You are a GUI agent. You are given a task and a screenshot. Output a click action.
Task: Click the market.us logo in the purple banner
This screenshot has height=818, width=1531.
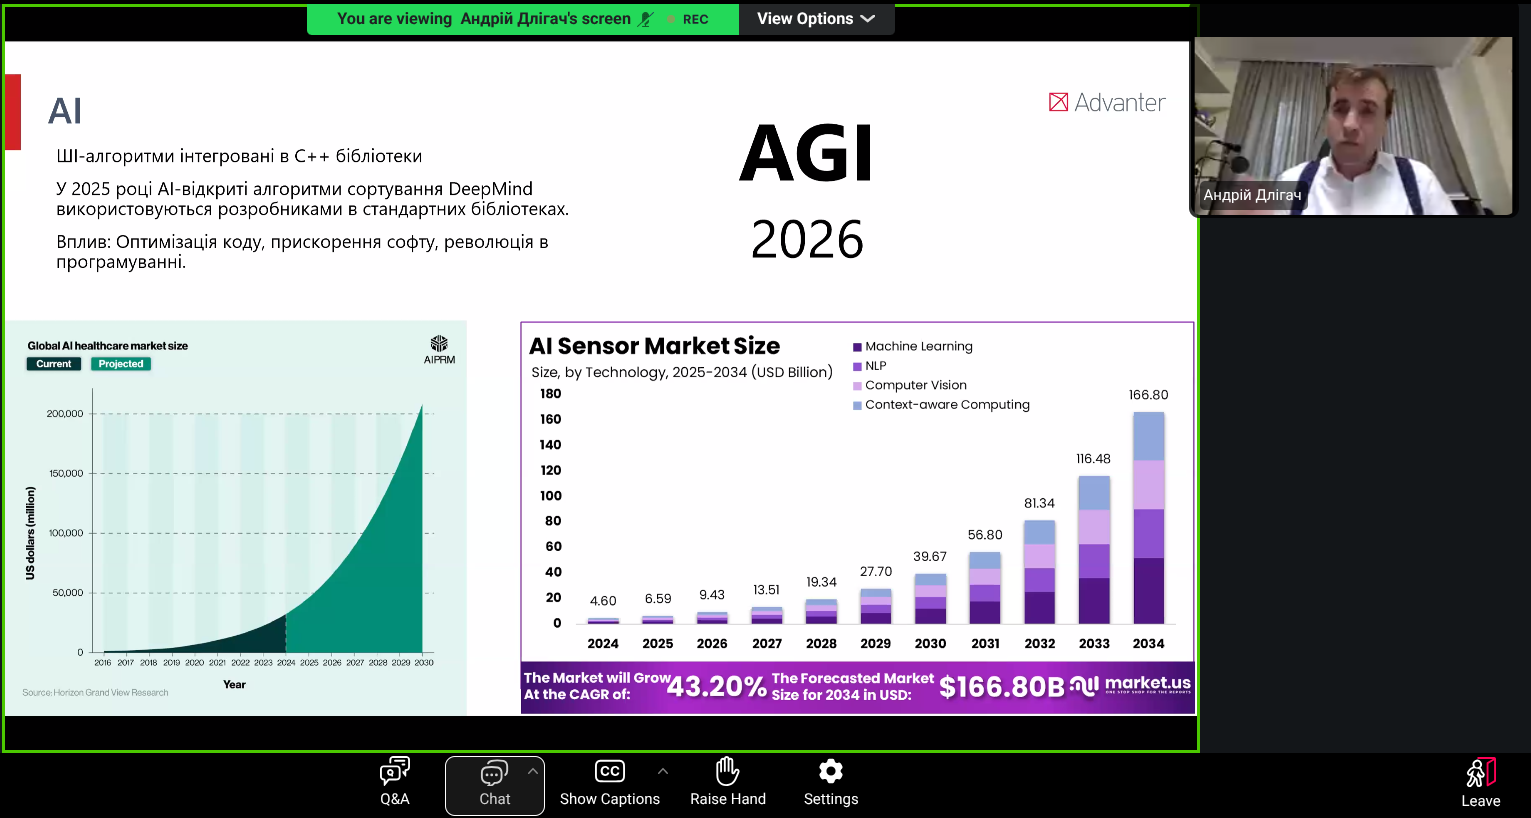1131,685
